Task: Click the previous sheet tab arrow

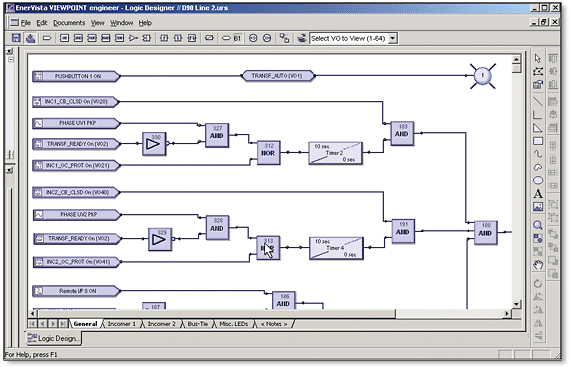Action: [43, 323]
